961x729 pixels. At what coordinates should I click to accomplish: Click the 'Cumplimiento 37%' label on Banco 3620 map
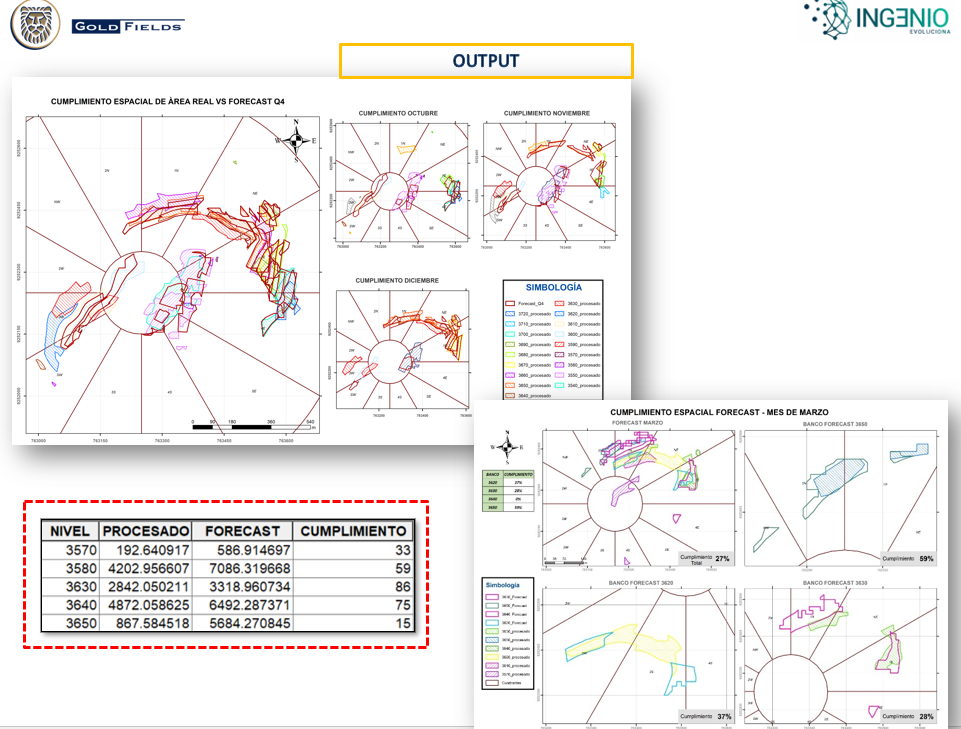(x=705, y=716)
